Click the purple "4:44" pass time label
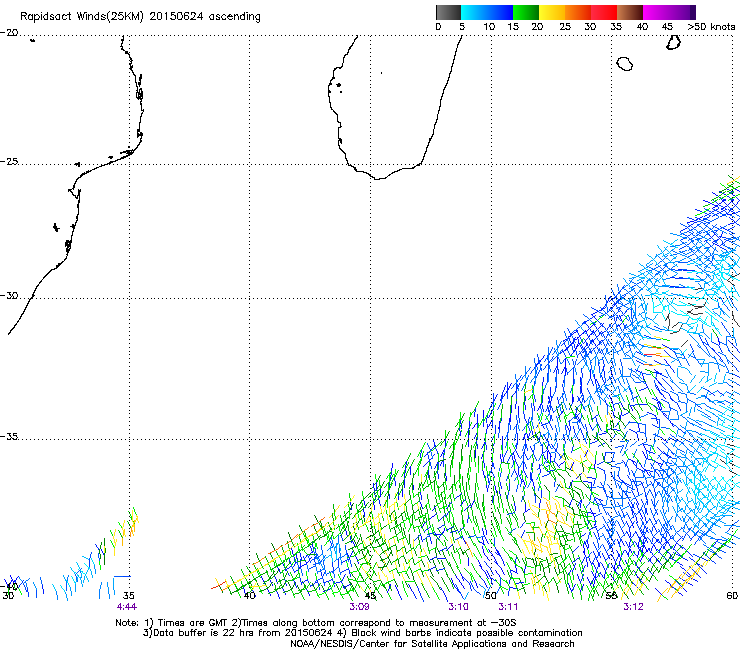Screen dimensions: 740x650 click(x=127, y=607)
